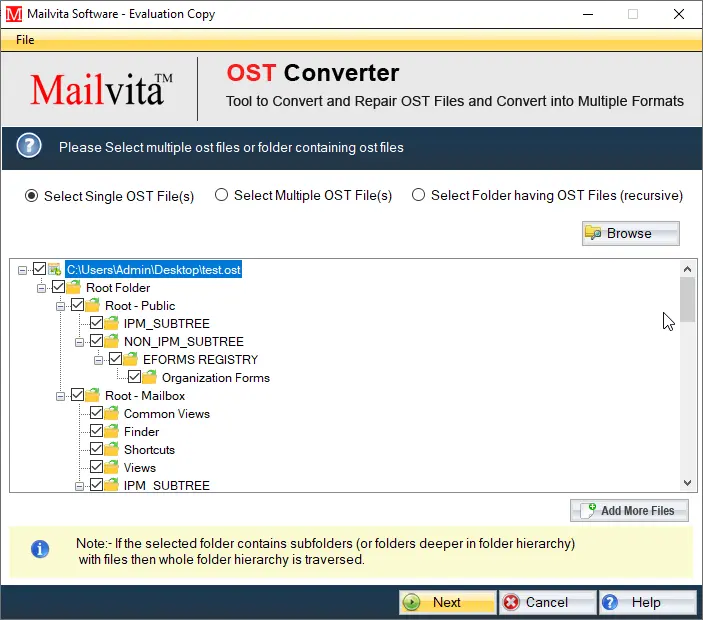Click the Add More Files button
Screen dimensions: 703x620
pos(629,510)
